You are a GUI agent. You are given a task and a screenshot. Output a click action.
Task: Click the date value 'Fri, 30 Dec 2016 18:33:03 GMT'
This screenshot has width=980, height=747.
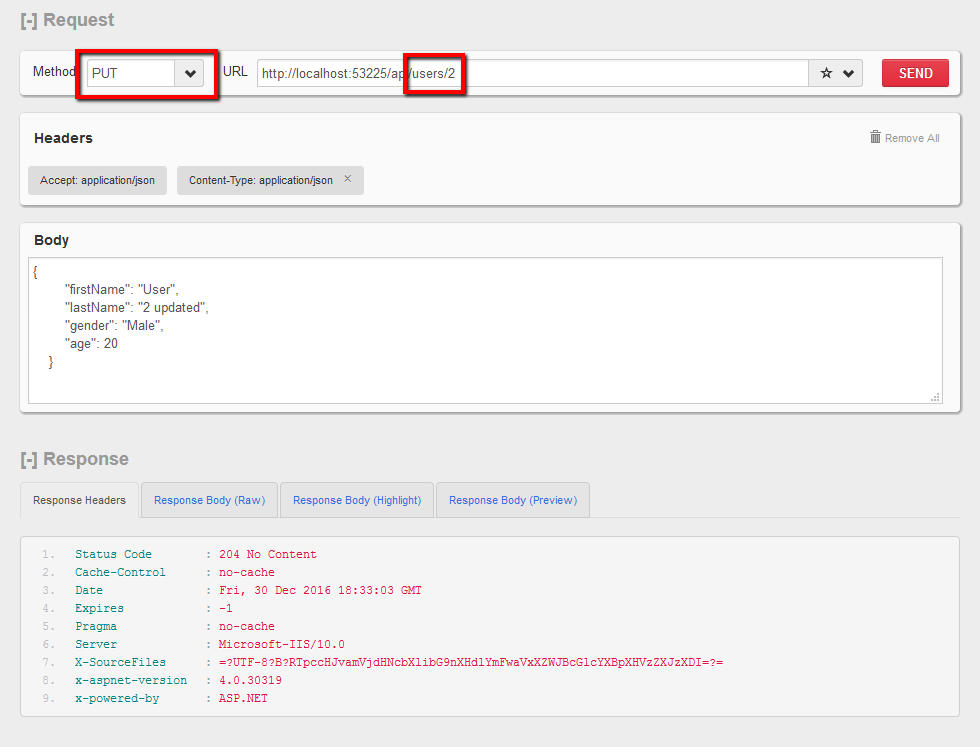(x=320, y=591)
